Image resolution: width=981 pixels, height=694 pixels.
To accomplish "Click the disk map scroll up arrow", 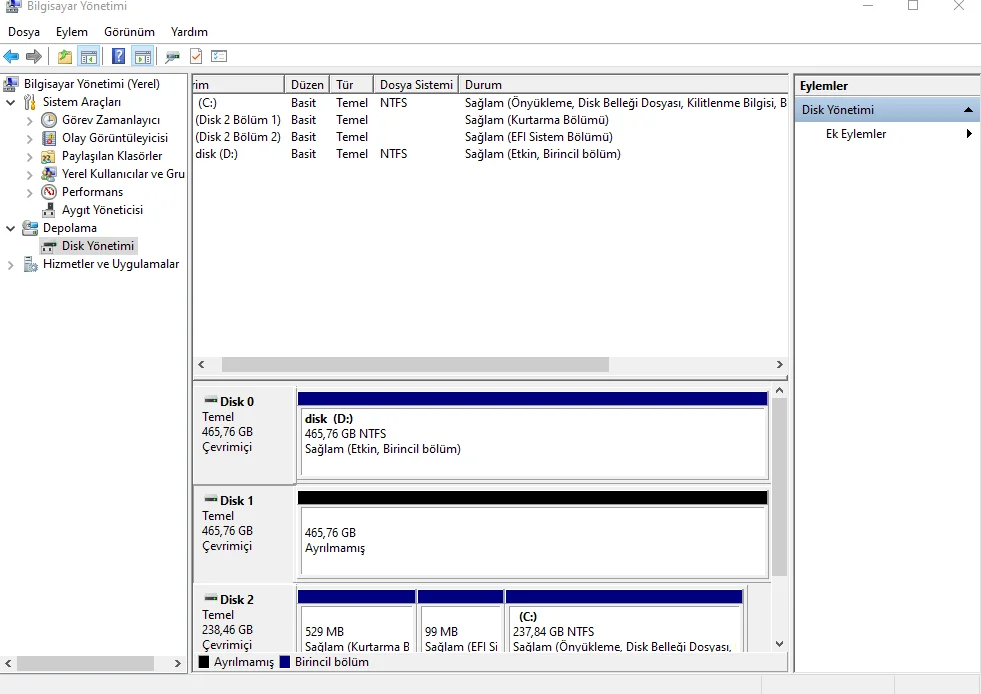I will (780, 390).
